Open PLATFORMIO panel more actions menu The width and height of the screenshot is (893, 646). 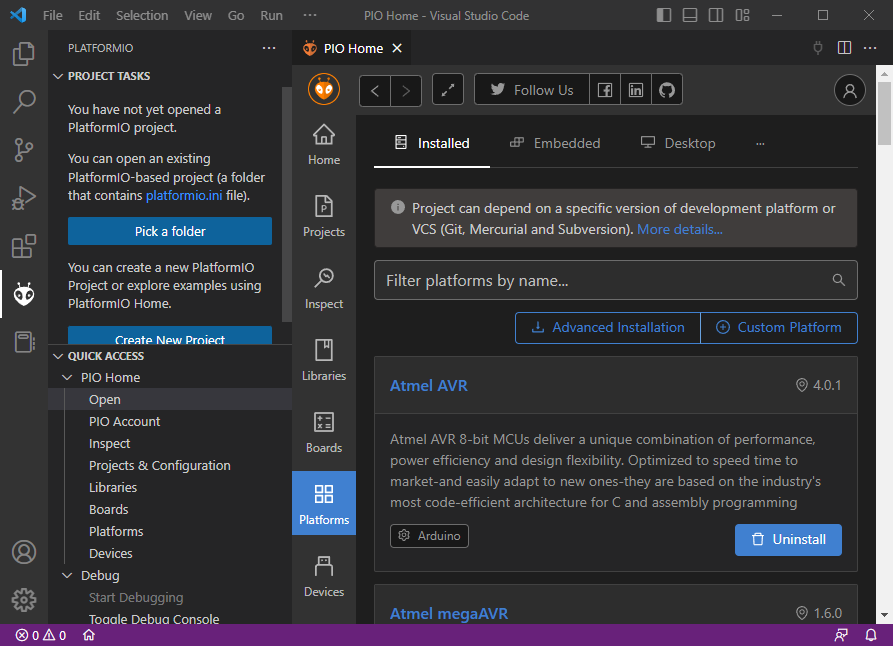(x=269, y=48)
